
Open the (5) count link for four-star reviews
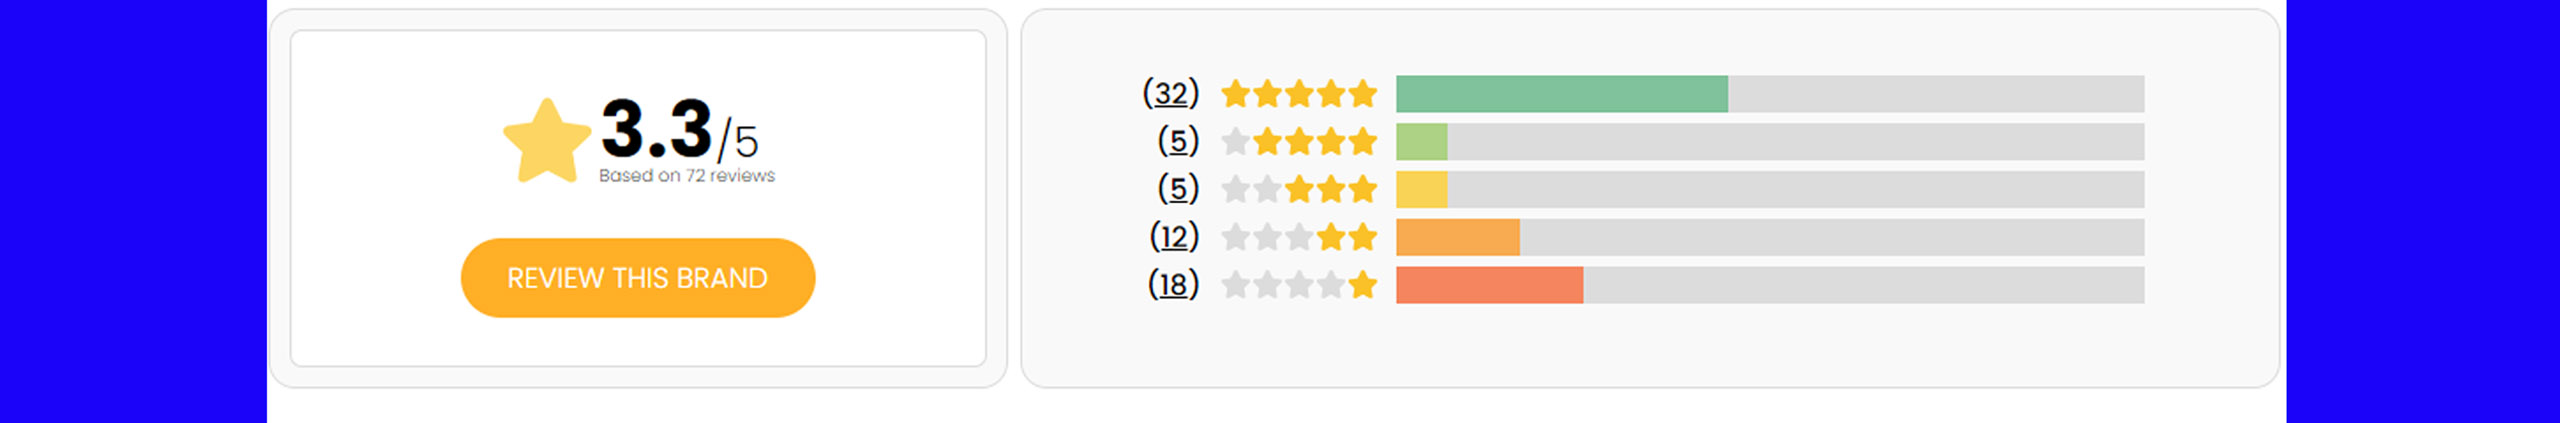(1178, 141)
